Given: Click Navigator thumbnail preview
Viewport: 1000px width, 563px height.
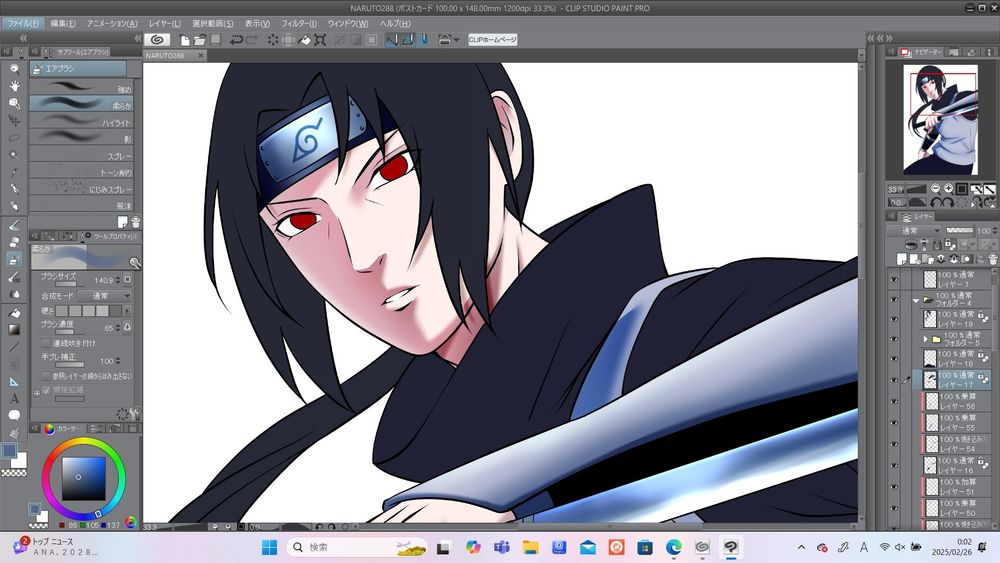Looking at the screenshot, I should tap(940, 119).
